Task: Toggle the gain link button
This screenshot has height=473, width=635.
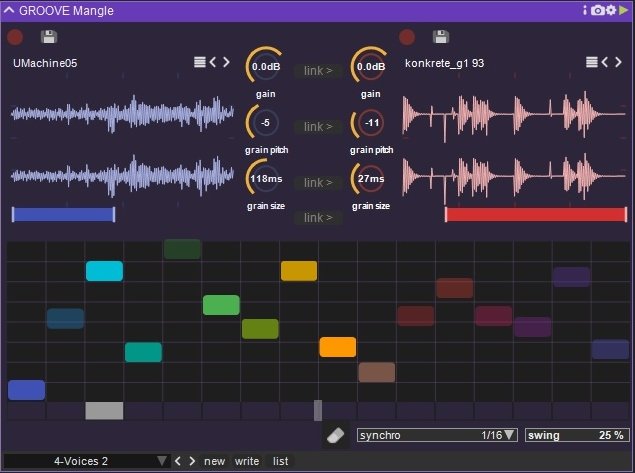Action: pyautogui.click(x=318, y=71)
